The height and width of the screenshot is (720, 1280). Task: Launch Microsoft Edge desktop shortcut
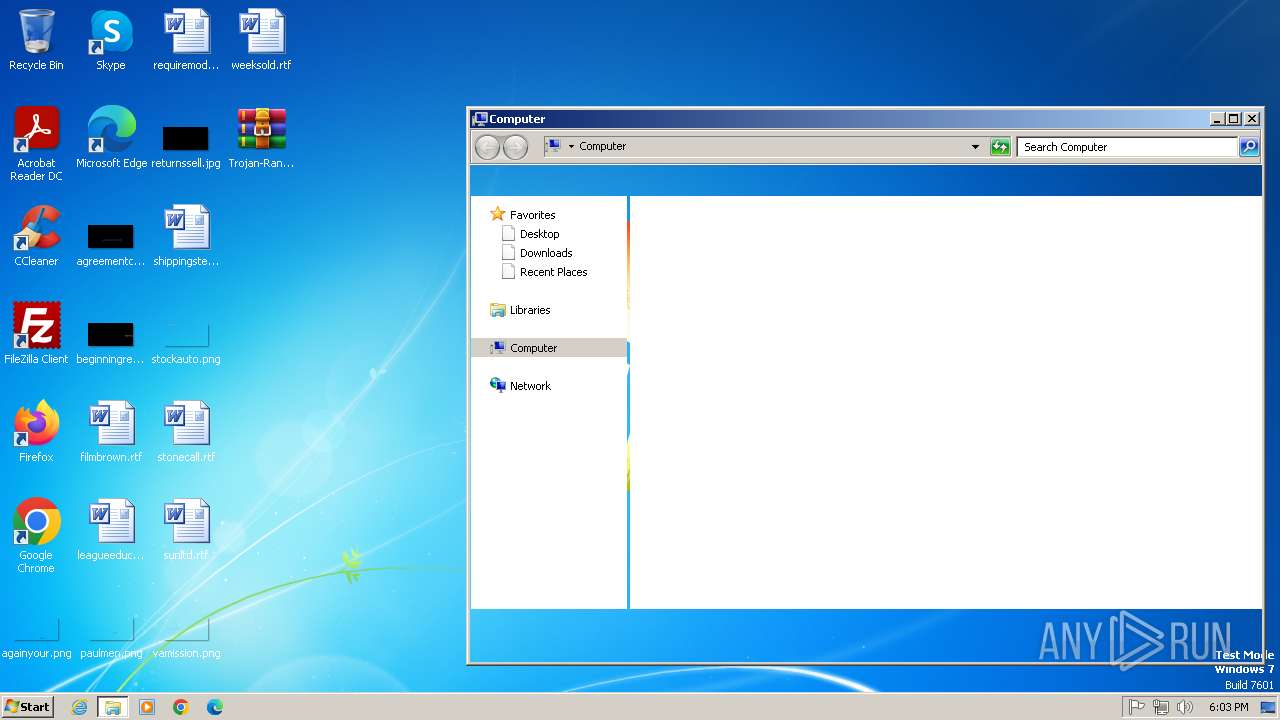(111, 138)
